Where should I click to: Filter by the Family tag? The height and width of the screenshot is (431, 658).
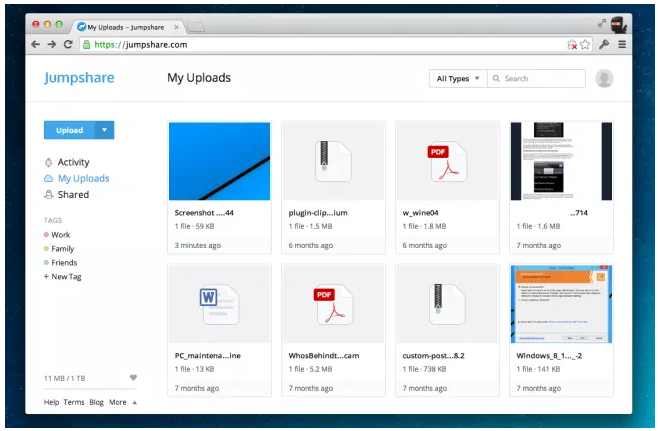pyautogui.click(x=63, y=249)
